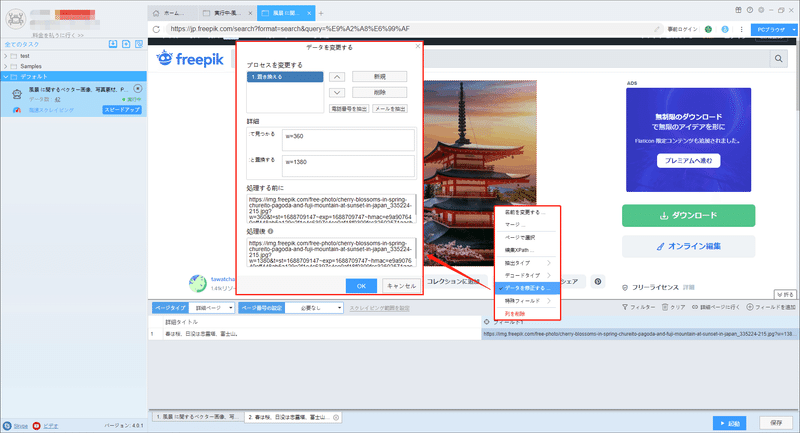Expand the 特殊フィールド submenu
Image resolution: width=800 pixels, height=433 pixels.
(x=528, y=301)
